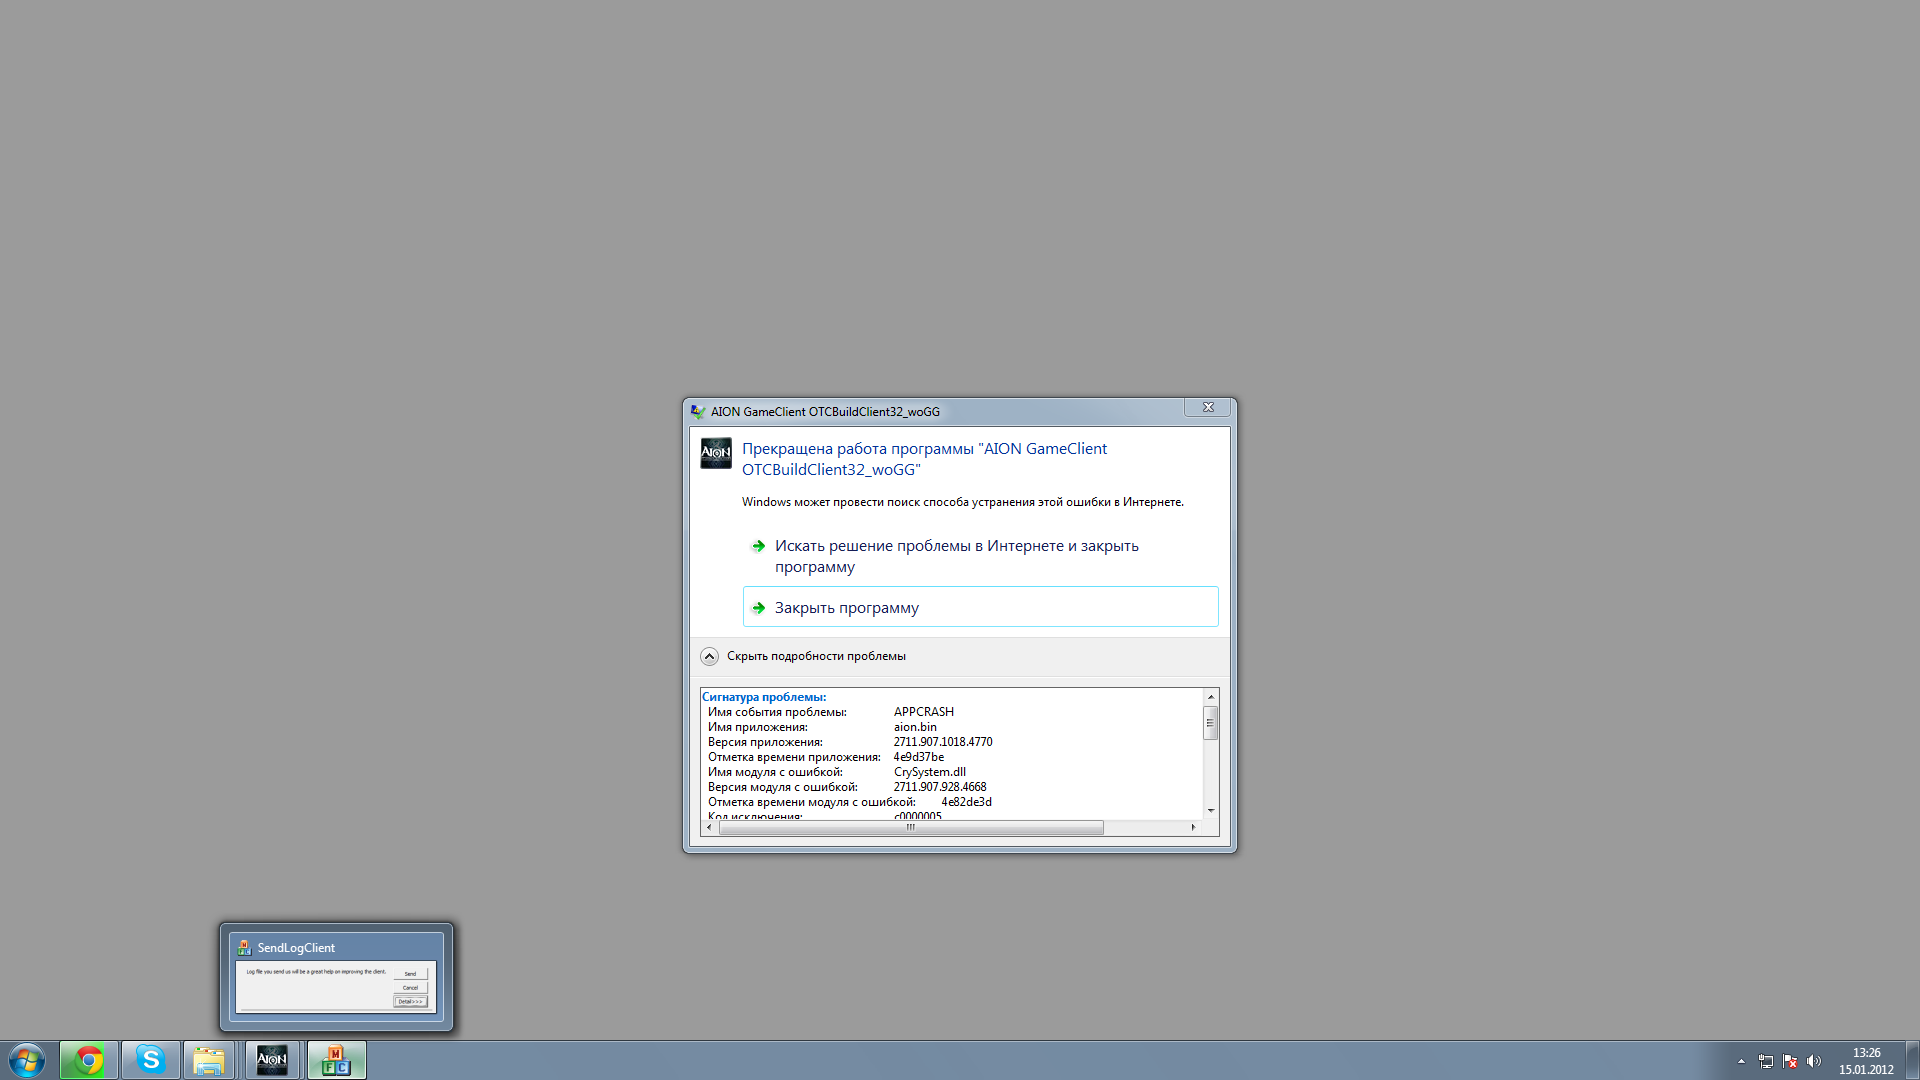The height and width of the screenshot is (1080, 1920).
Task: Choose Закрыть программу option
Action: [x=980, y=607]
